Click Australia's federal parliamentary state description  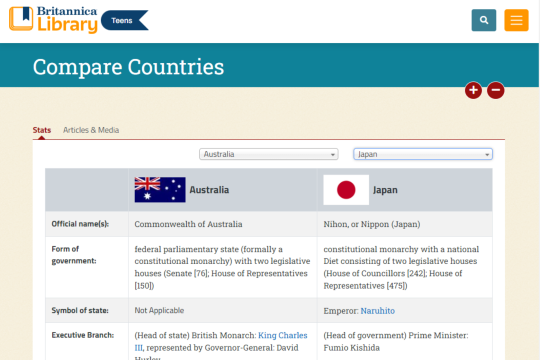222,267
